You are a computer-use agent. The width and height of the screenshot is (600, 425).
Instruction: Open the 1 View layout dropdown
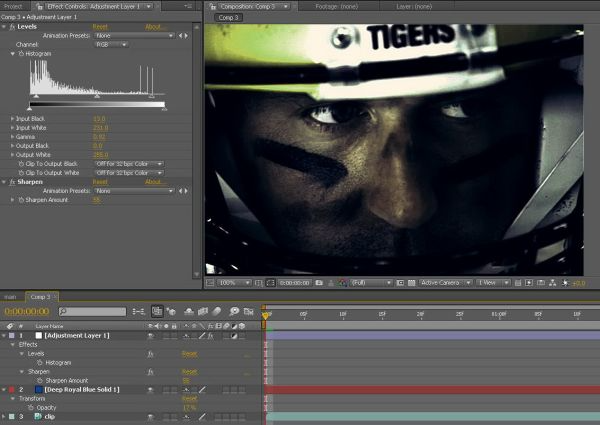click(493, 283)
